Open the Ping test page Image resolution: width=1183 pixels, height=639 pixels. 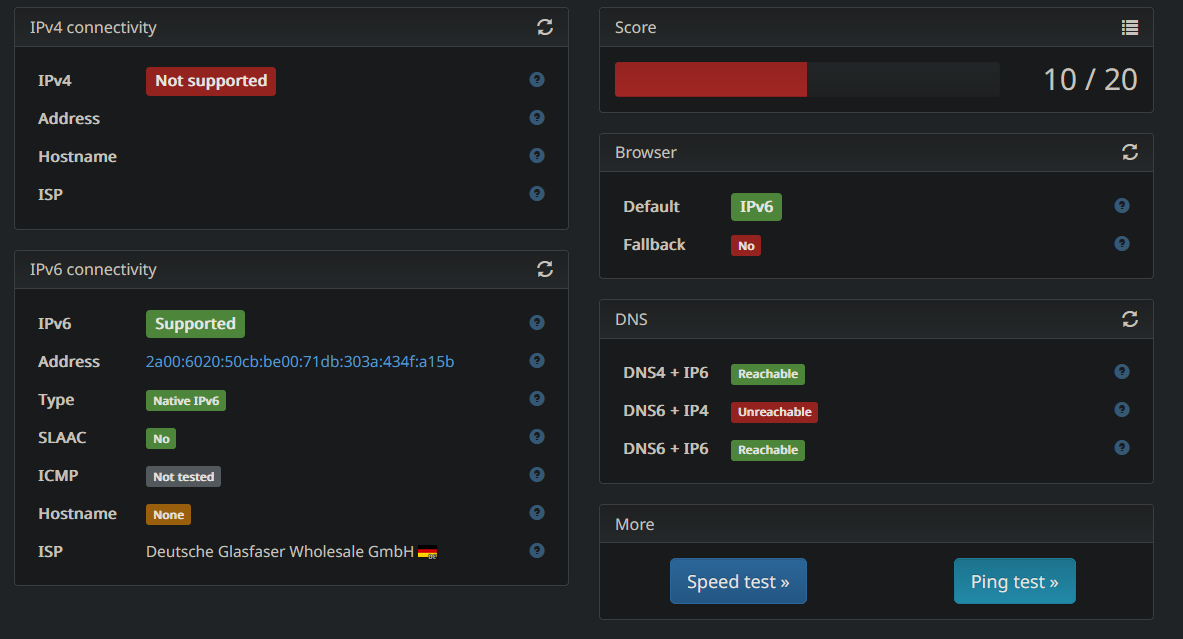(x=1015, y=581)
